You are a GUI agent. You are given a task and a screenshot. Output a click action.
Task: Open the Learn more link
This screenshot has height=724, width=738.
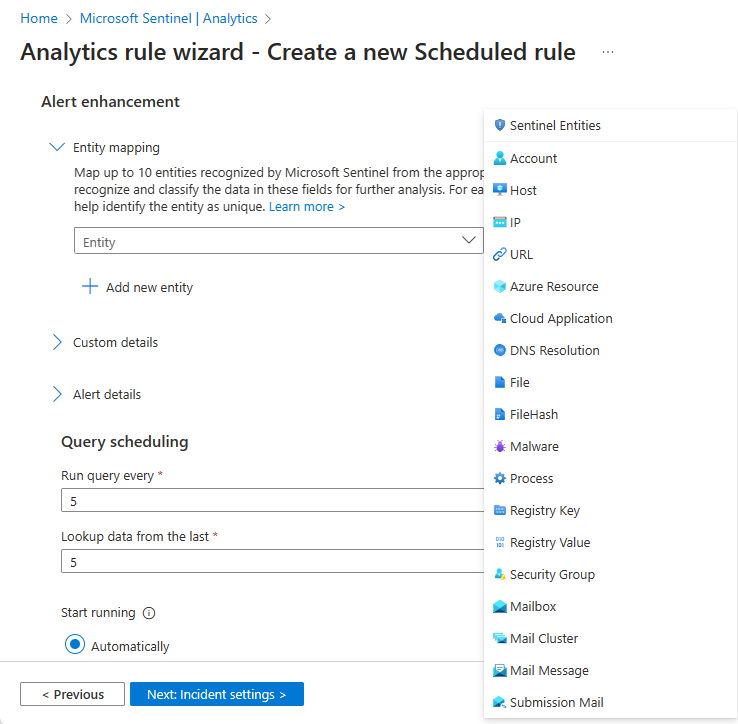(307, 206)
